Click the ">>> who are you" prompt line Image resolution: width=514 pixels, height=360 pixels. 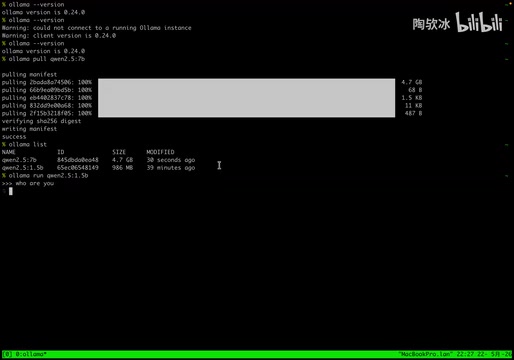[28, 183]
